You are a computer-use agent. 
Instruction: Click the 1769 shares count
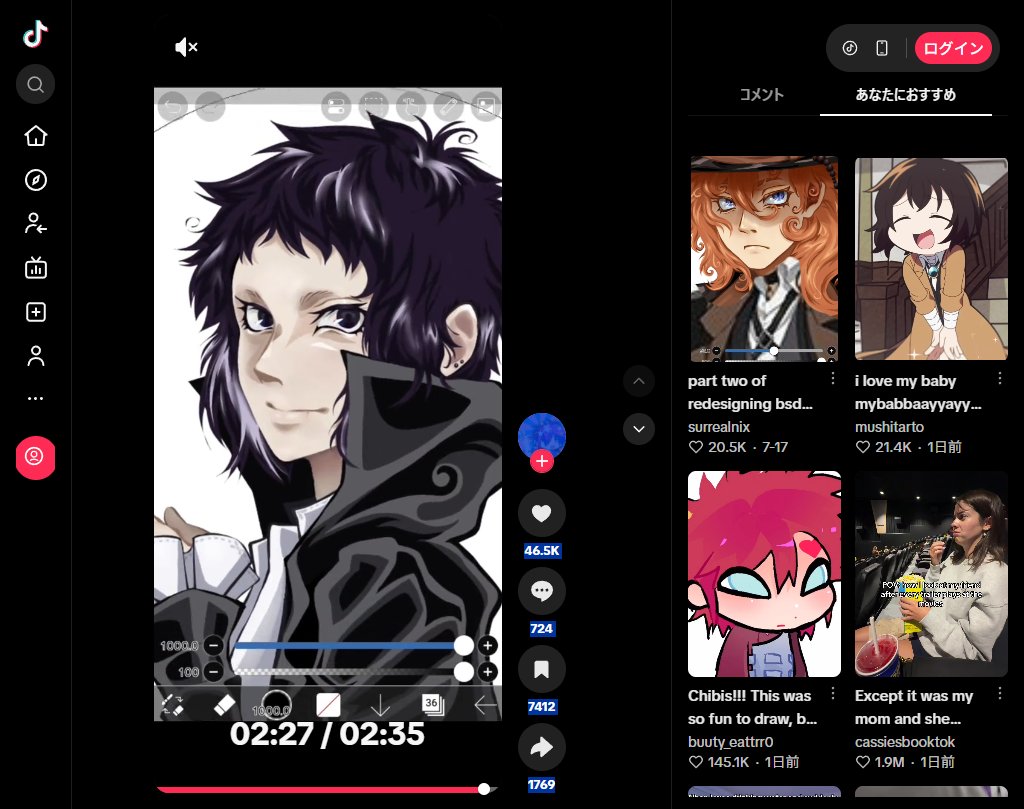coord(541,785)
